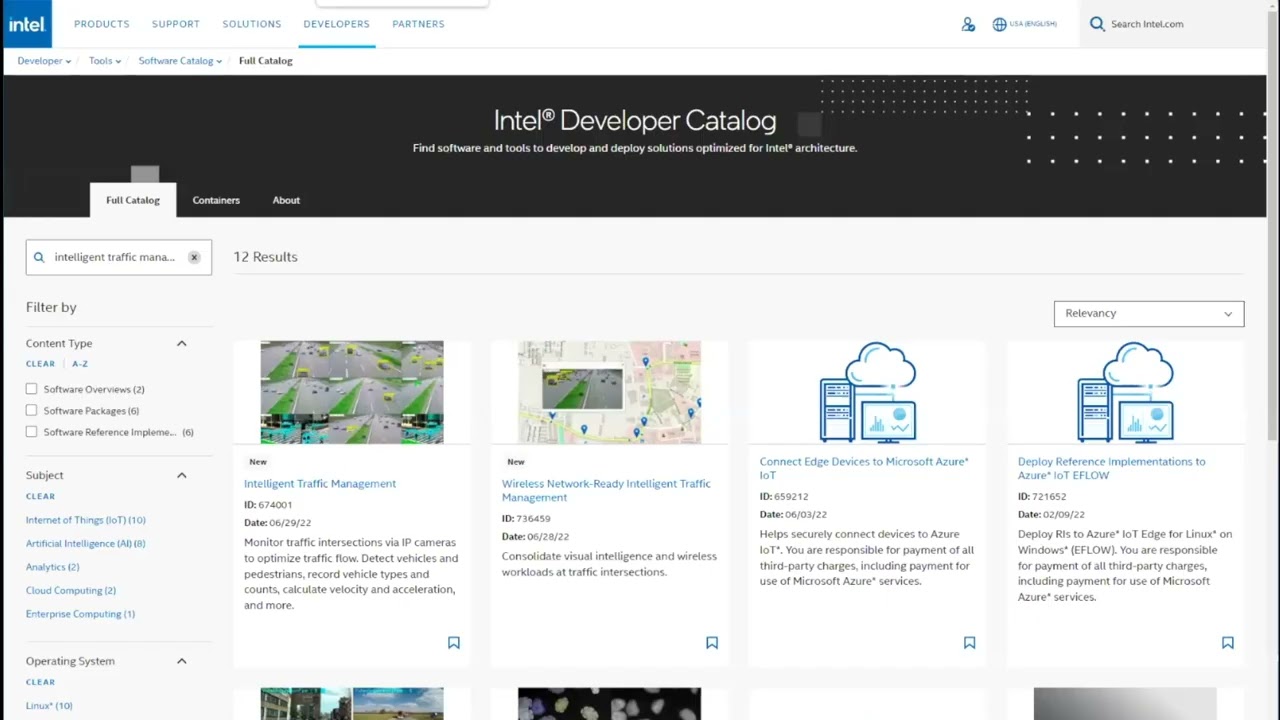The image size is (1280, 720).
Task: Check the Software Overviews filter
Action: click(32, 389)
